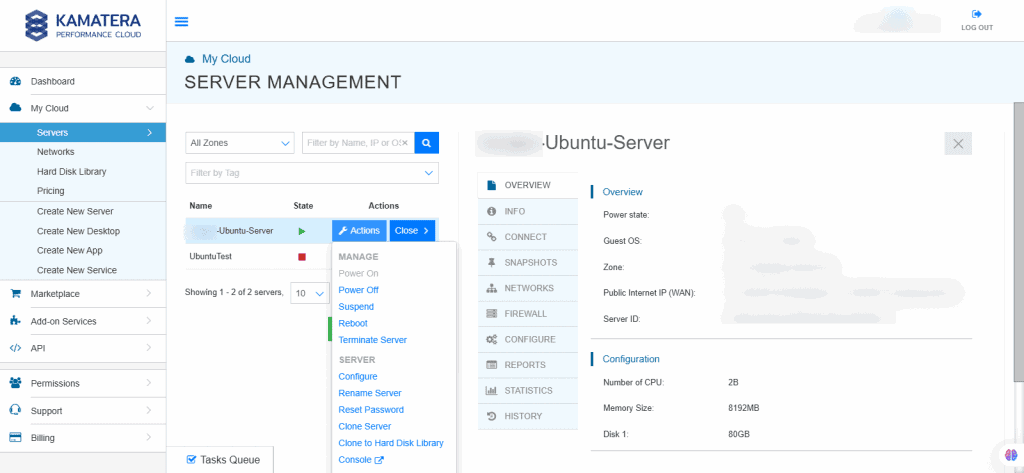Click the Add-on Services puzzle icon

click(x=16, y=321)
